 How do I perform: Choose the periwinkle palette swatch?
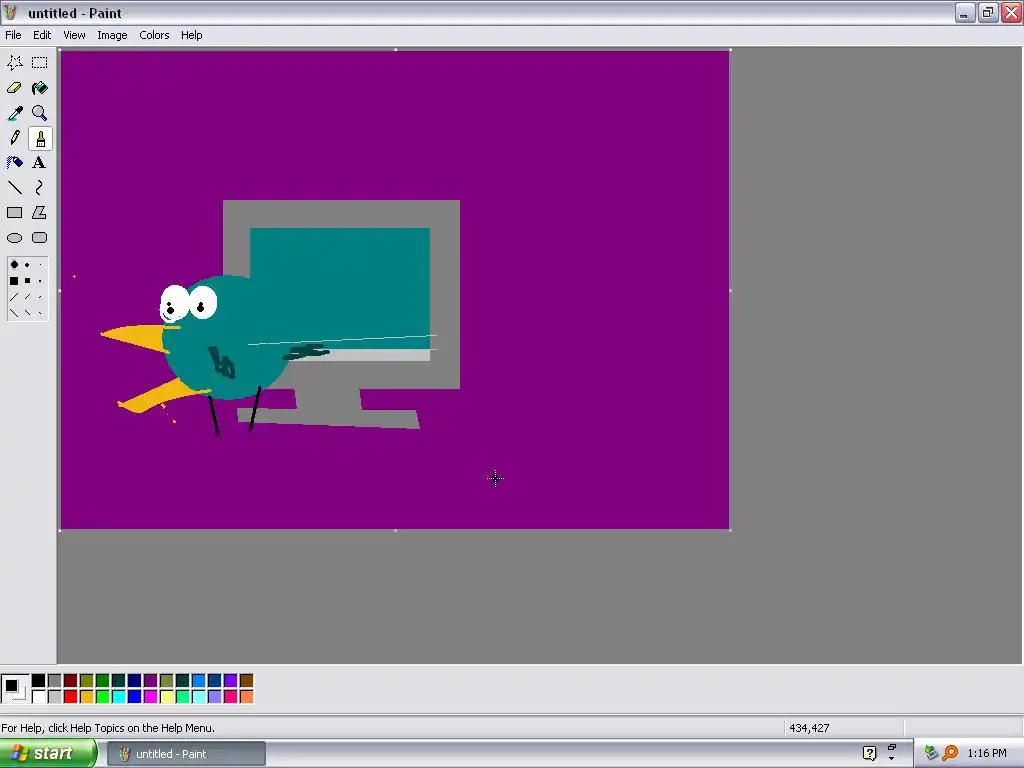(214, 697)
